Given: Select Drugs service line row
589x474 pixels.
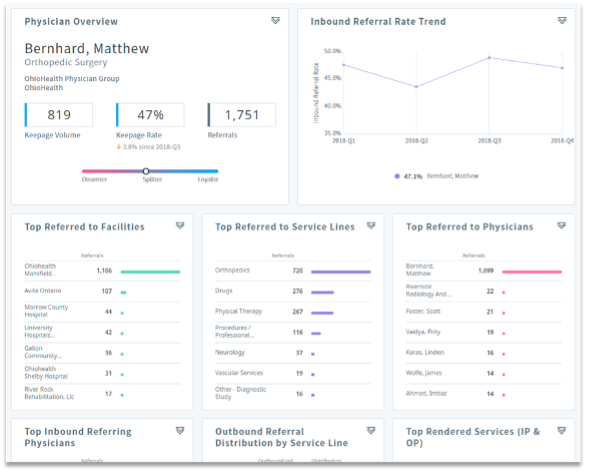Looking at the screenshot, I should (x=293, y=291).
